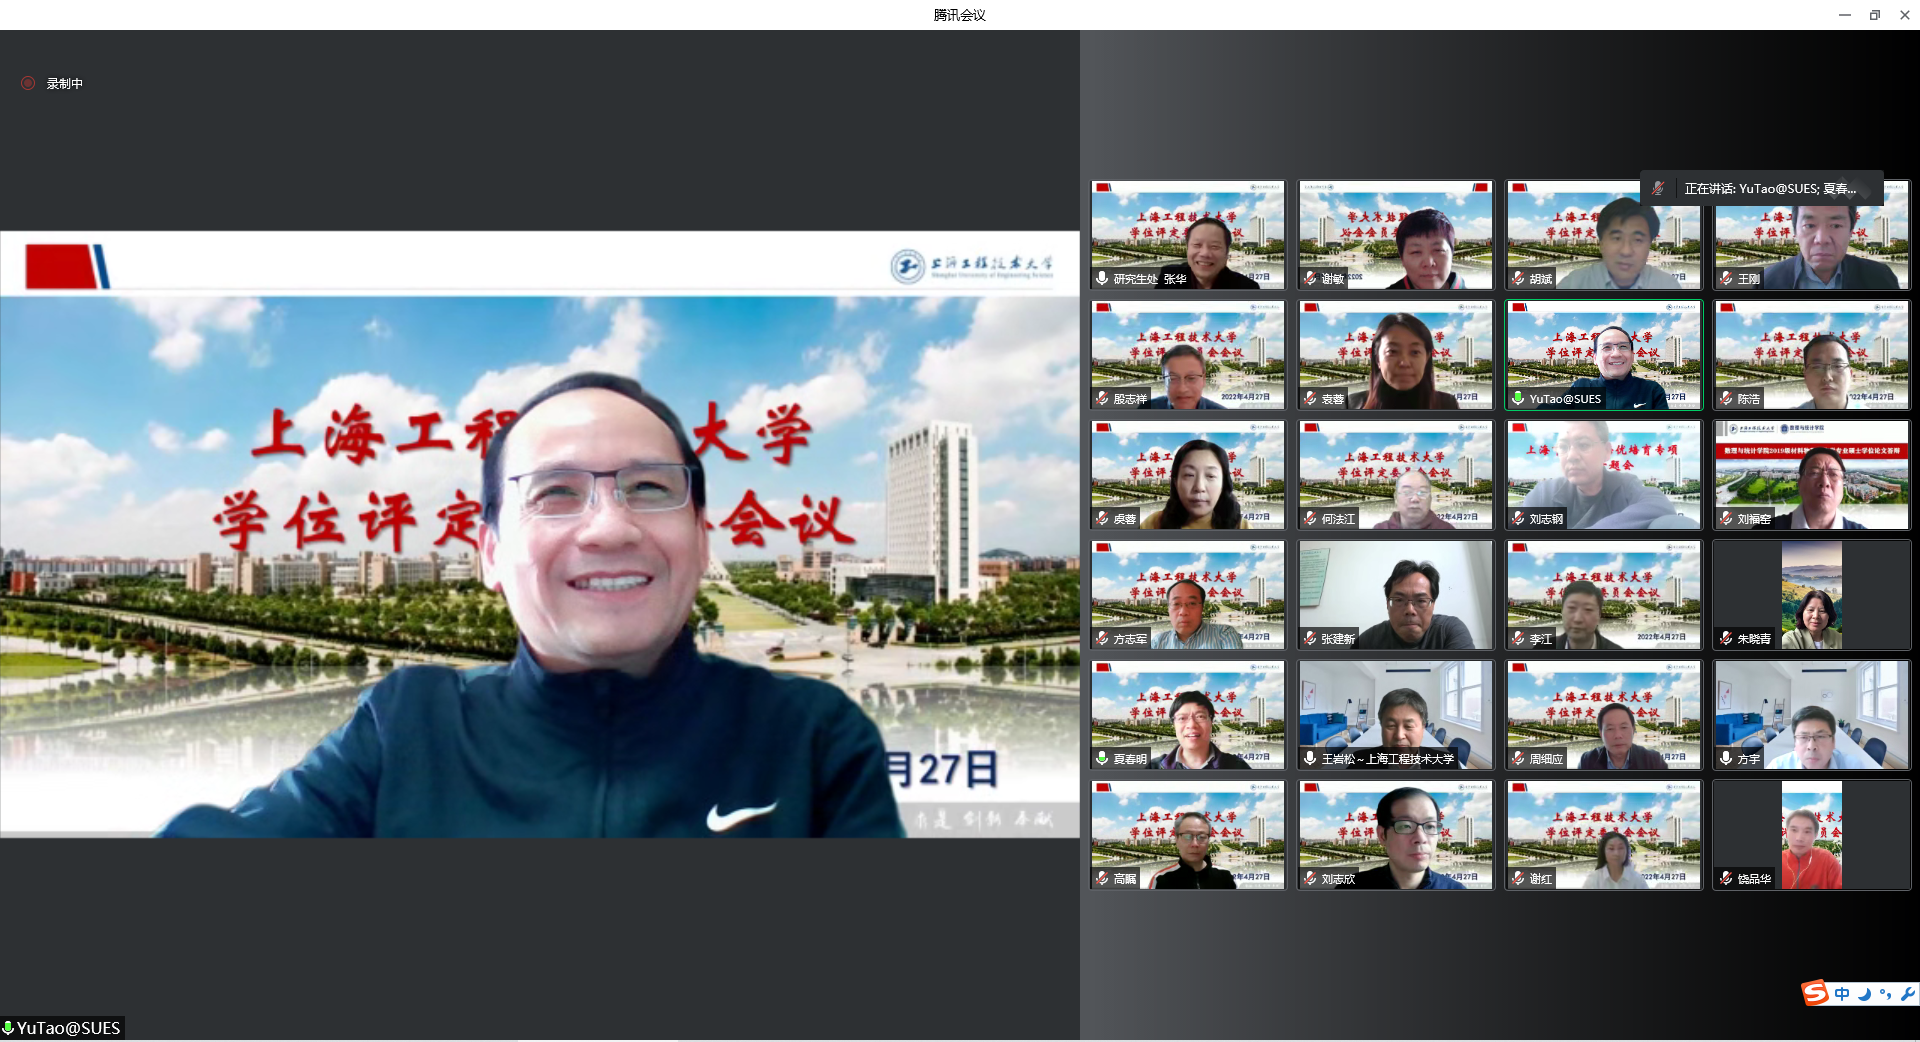Screen dimensions: 1920x1042
Task: Click mic icon beside 王岩松~上海工程技术大学
Action: coord(1310,758)
